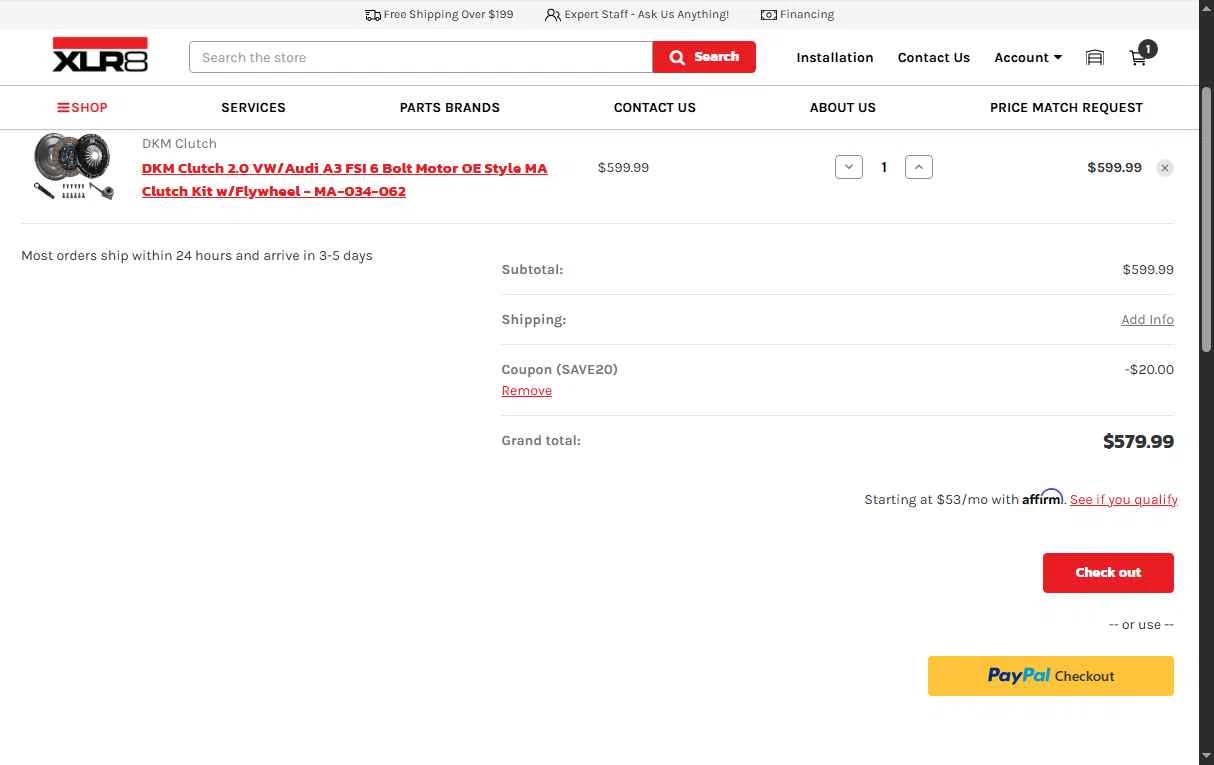1214x765 pixels.
Task: Focus the Search the store field
Action: 421,57
